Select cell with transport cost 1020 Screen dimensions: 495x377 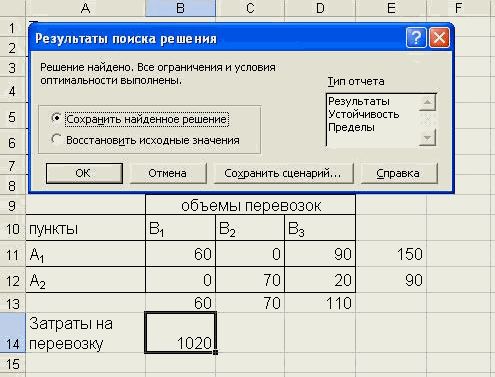tap(181, 332)
